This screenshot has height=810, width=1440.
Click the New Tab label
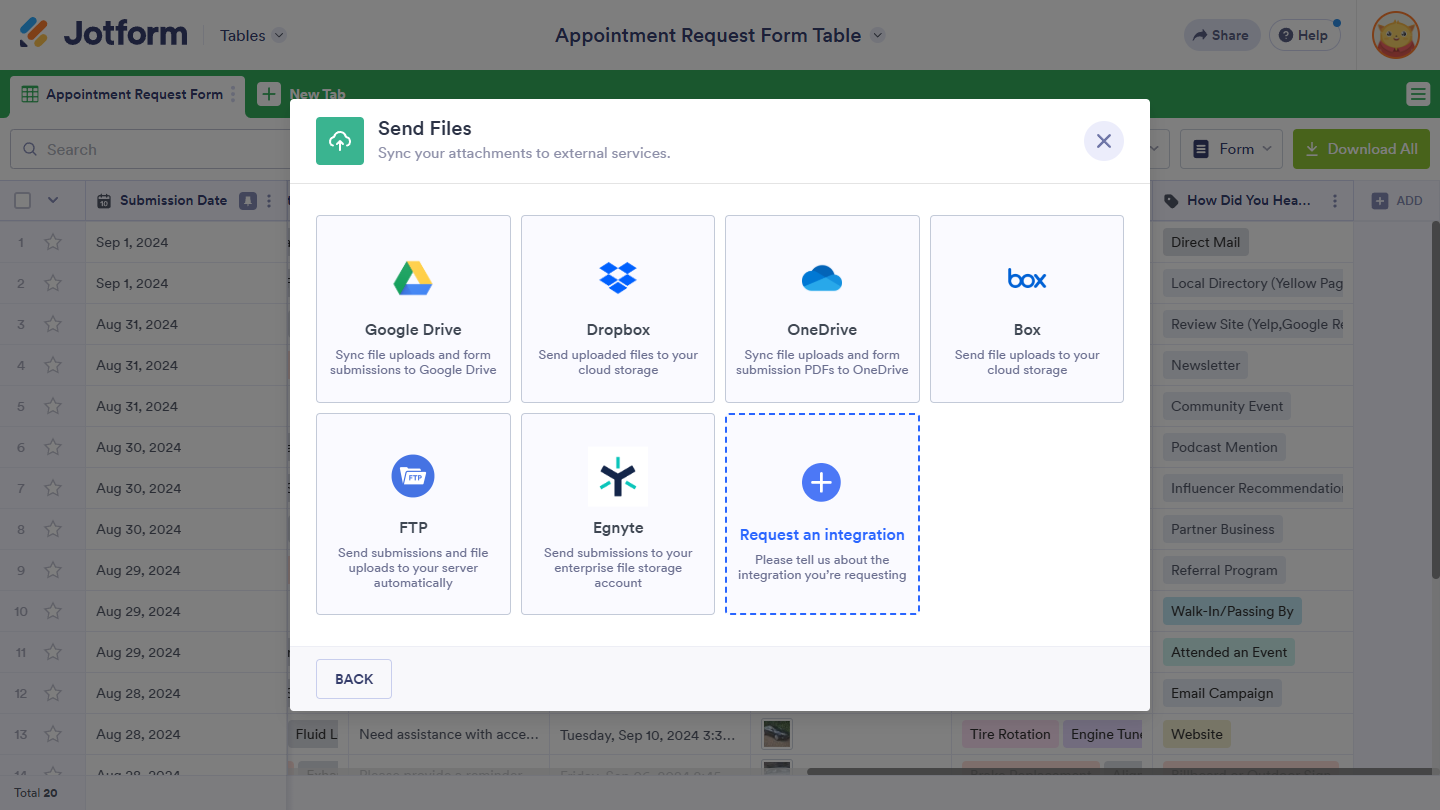(318, 94)
